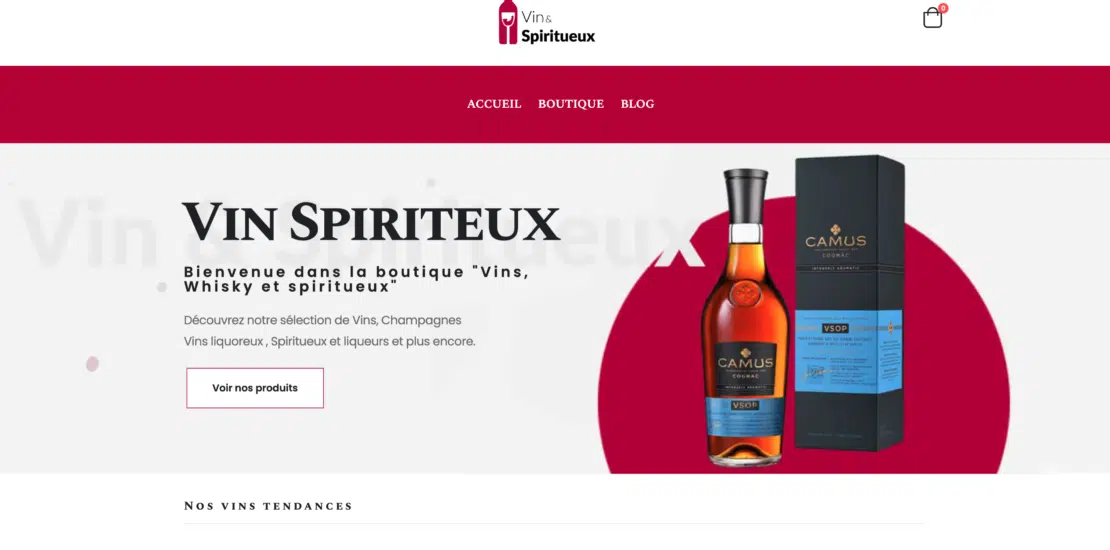
Task: Click the wine bottle logo icon
Action: point(508,22)
